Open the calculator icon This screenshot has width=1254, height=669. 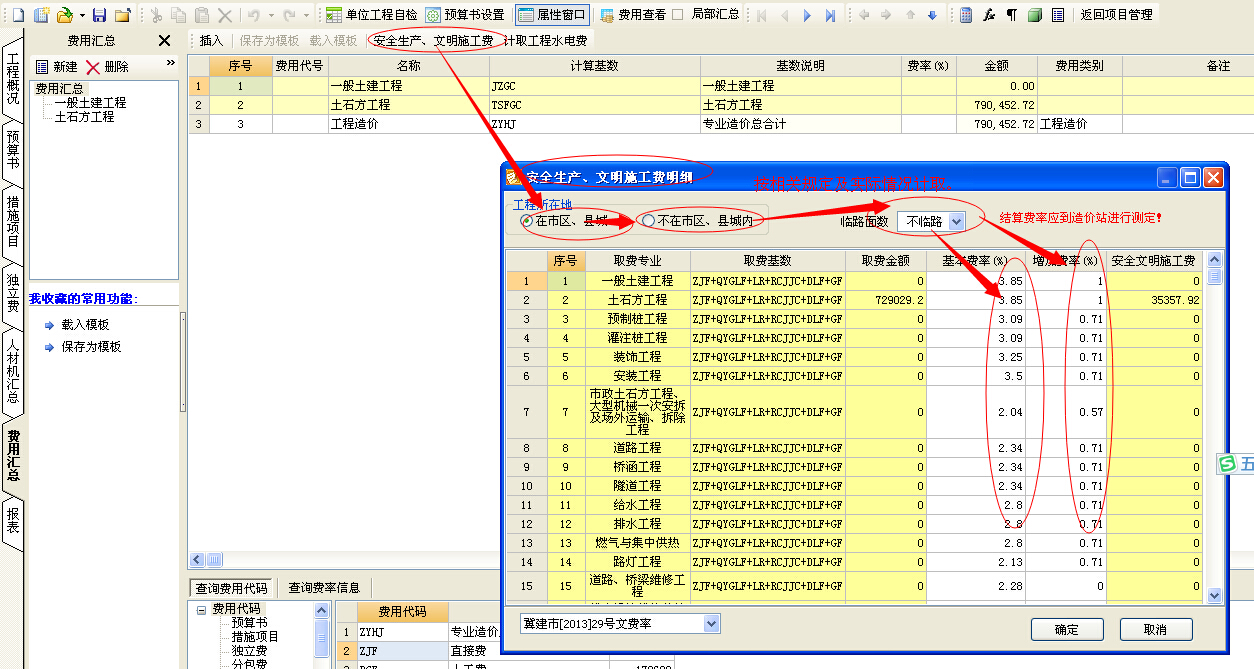pos(966,15)
